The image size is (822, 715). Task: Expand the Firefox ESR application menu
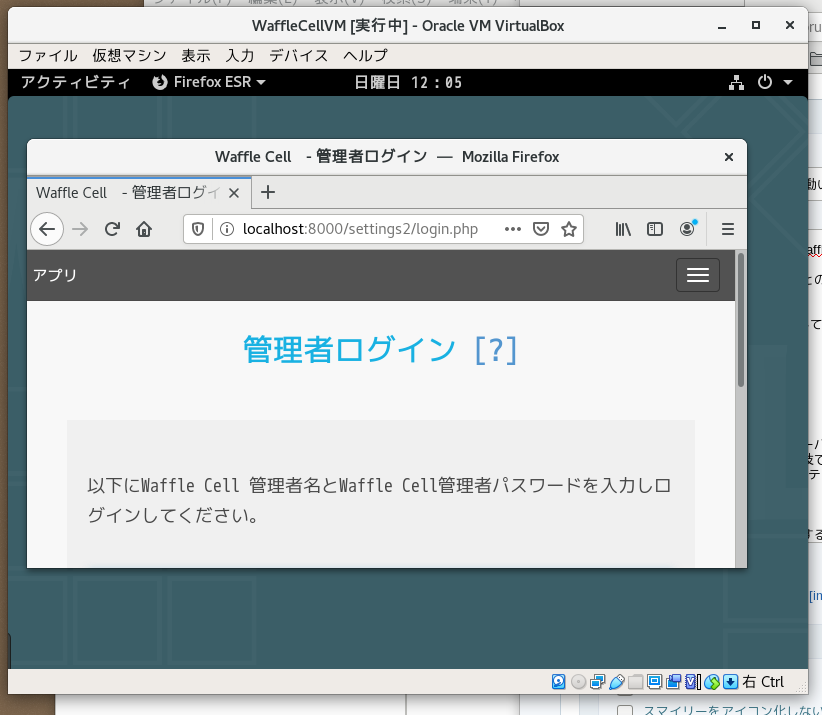pyautogui.click(x=209, y=82)
